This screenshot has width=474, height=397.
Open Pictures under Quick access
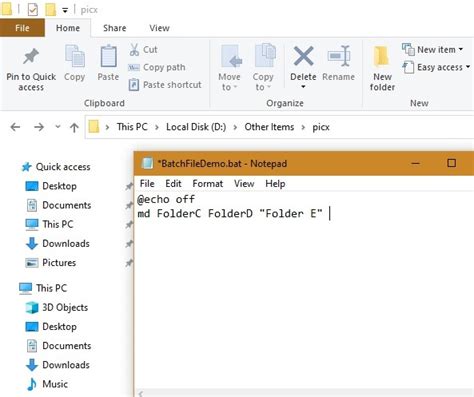tap(51, 263)
